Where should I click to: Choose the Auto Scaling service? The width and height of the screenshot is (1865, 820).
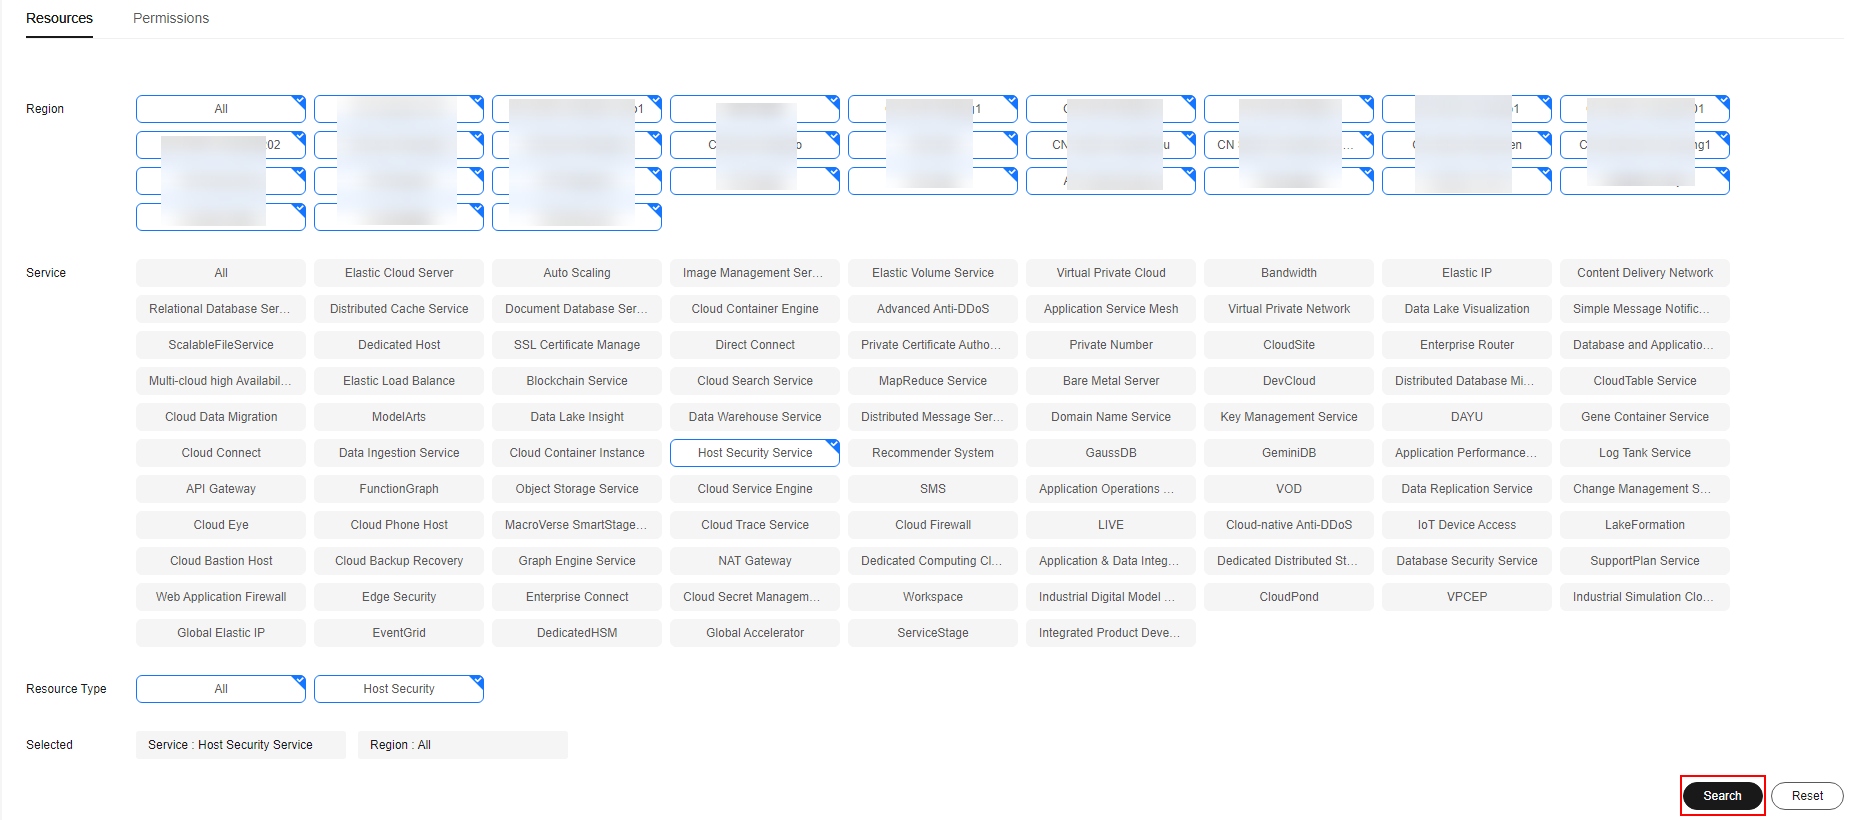(x=577, y=273)
